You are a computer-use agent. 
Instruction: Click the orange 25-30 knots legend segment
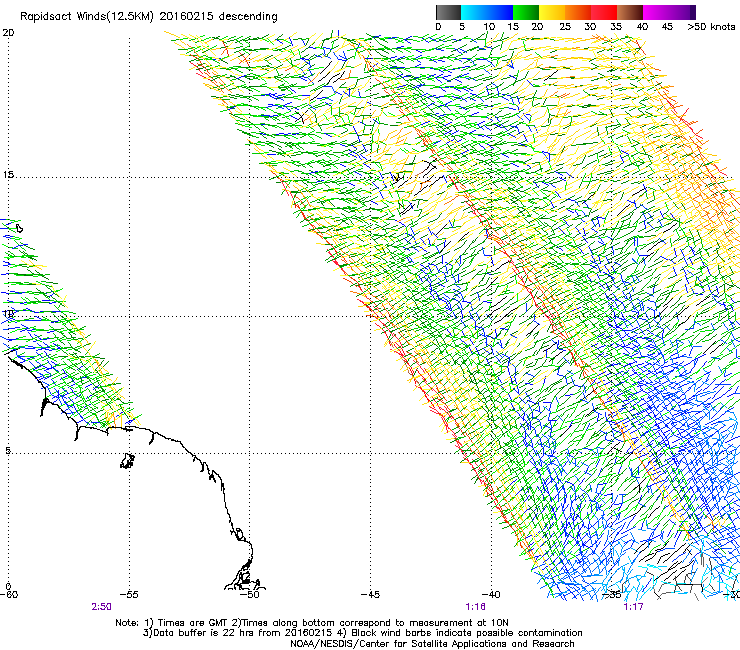point(578,12)
